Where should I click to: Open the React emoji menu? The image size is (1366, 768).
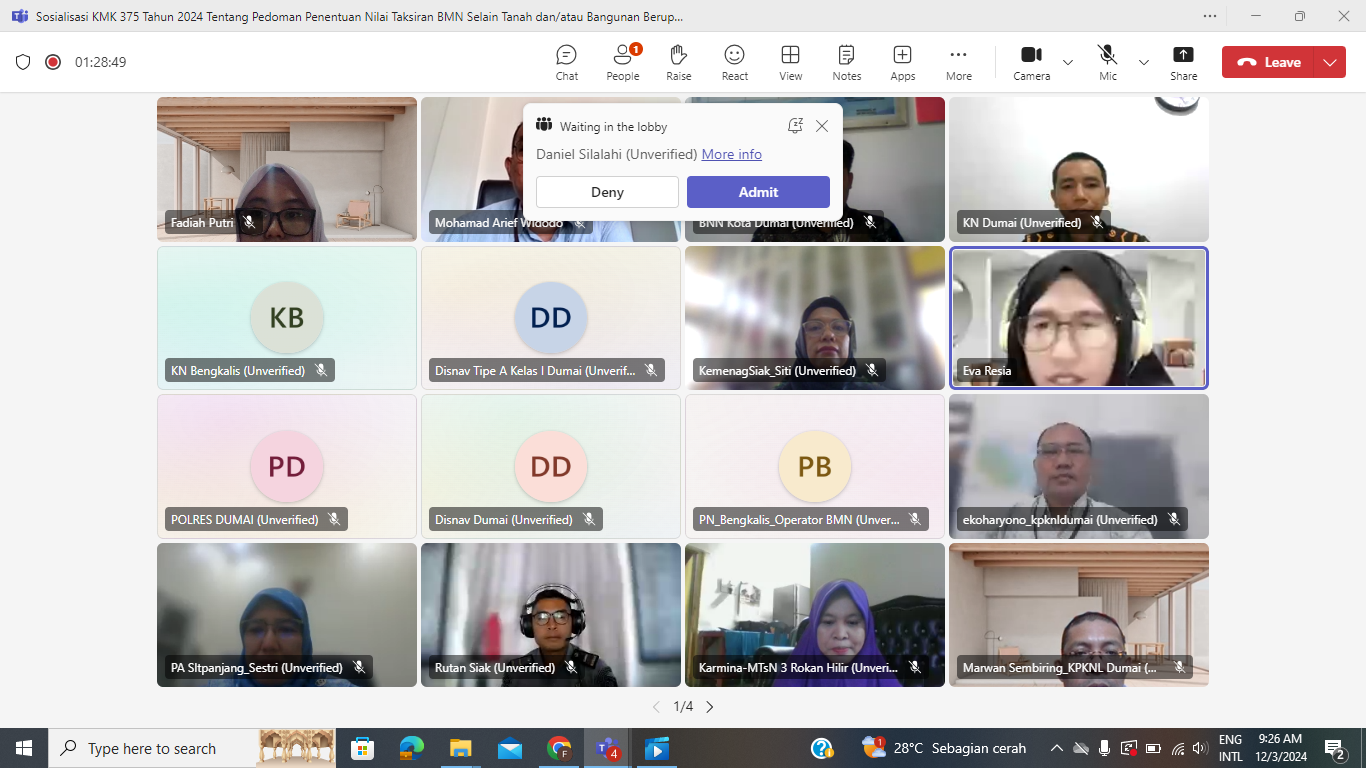click(734, 62)
